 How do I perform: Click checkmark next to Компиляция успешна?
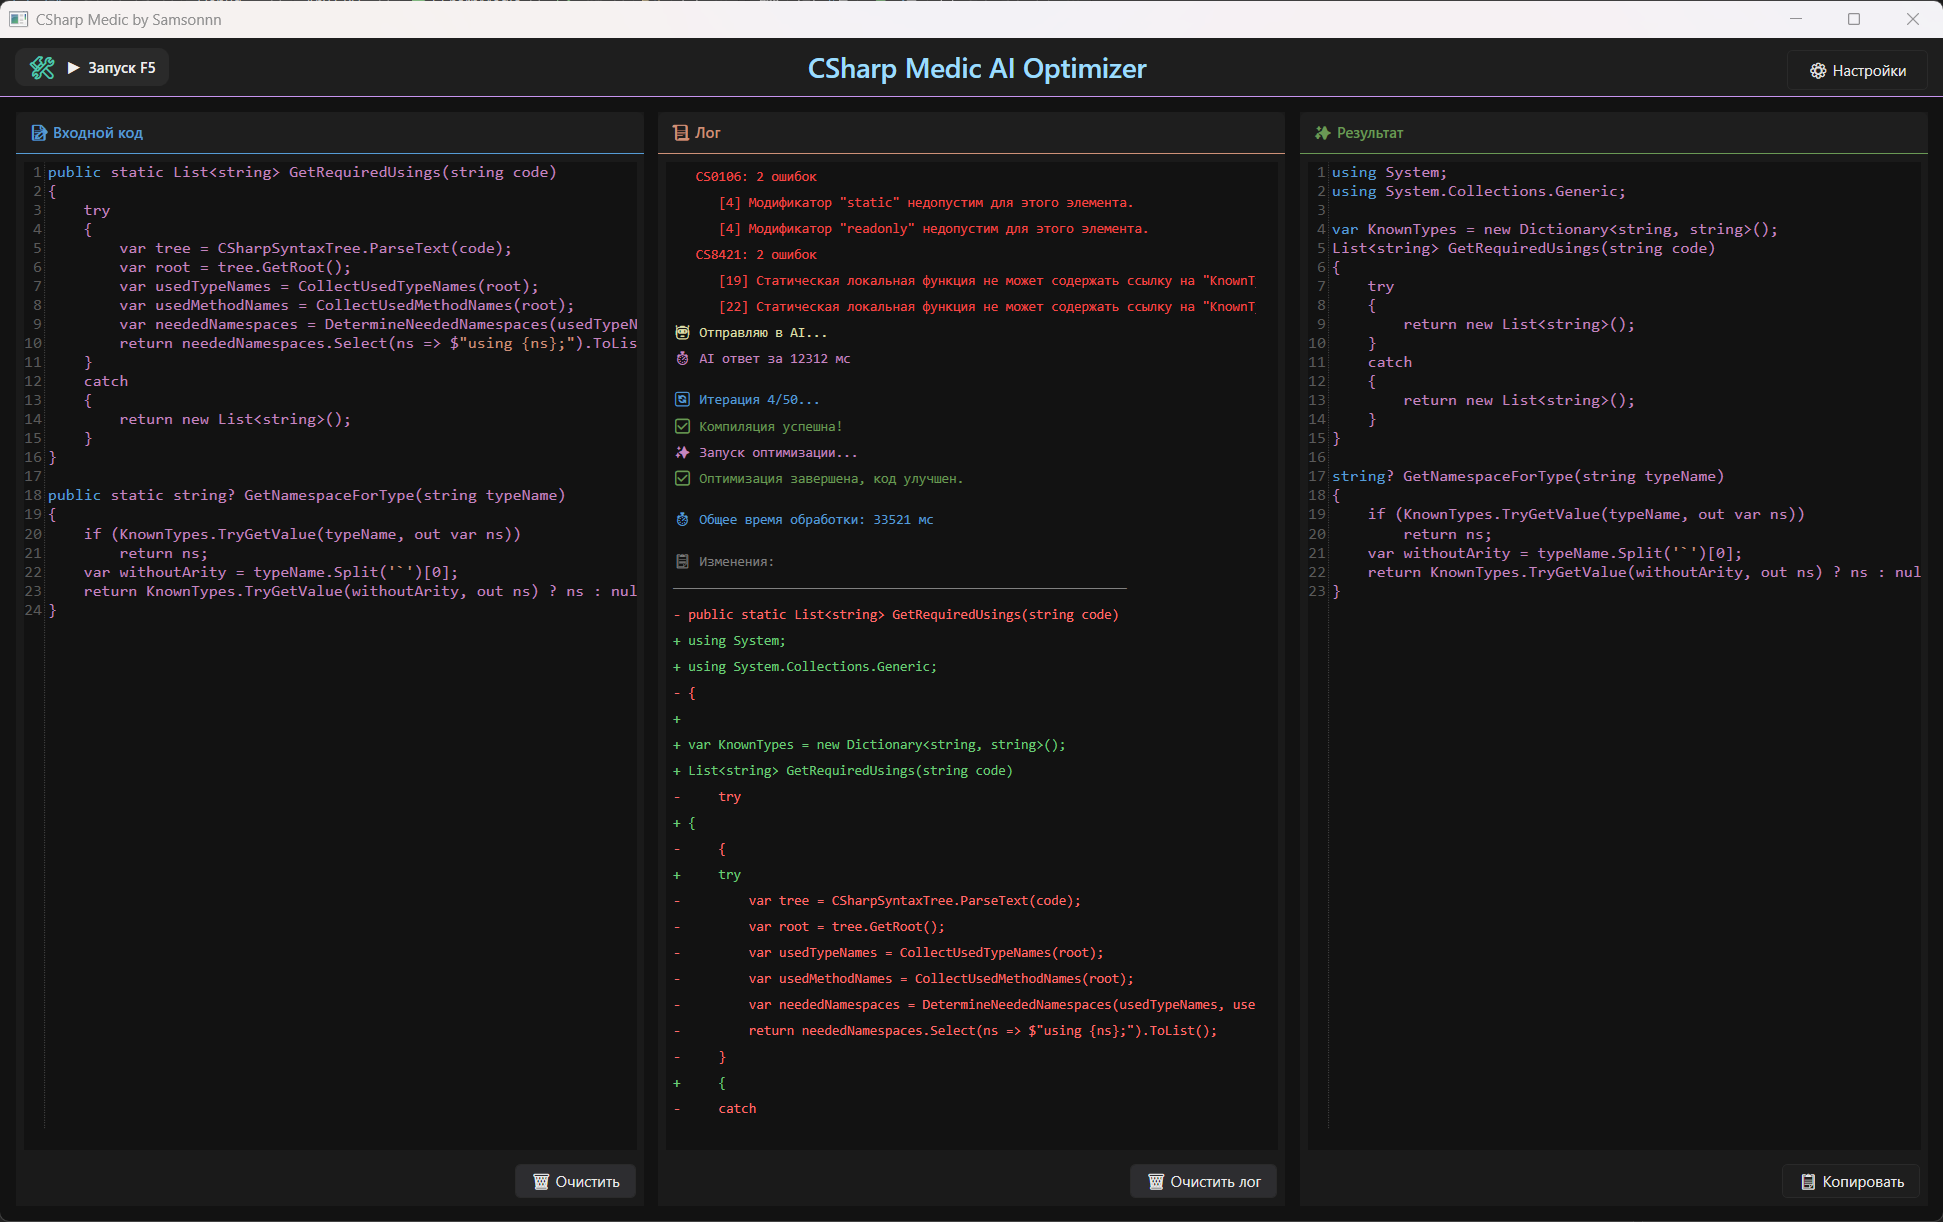682,427
